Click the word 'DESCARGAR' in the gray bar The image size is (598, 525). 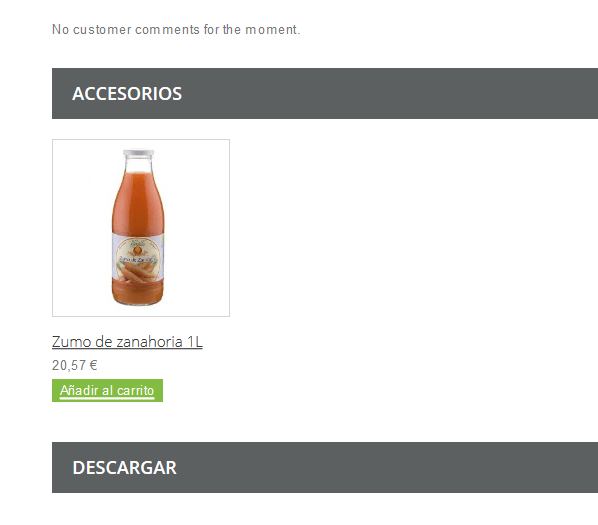[125, 468]
